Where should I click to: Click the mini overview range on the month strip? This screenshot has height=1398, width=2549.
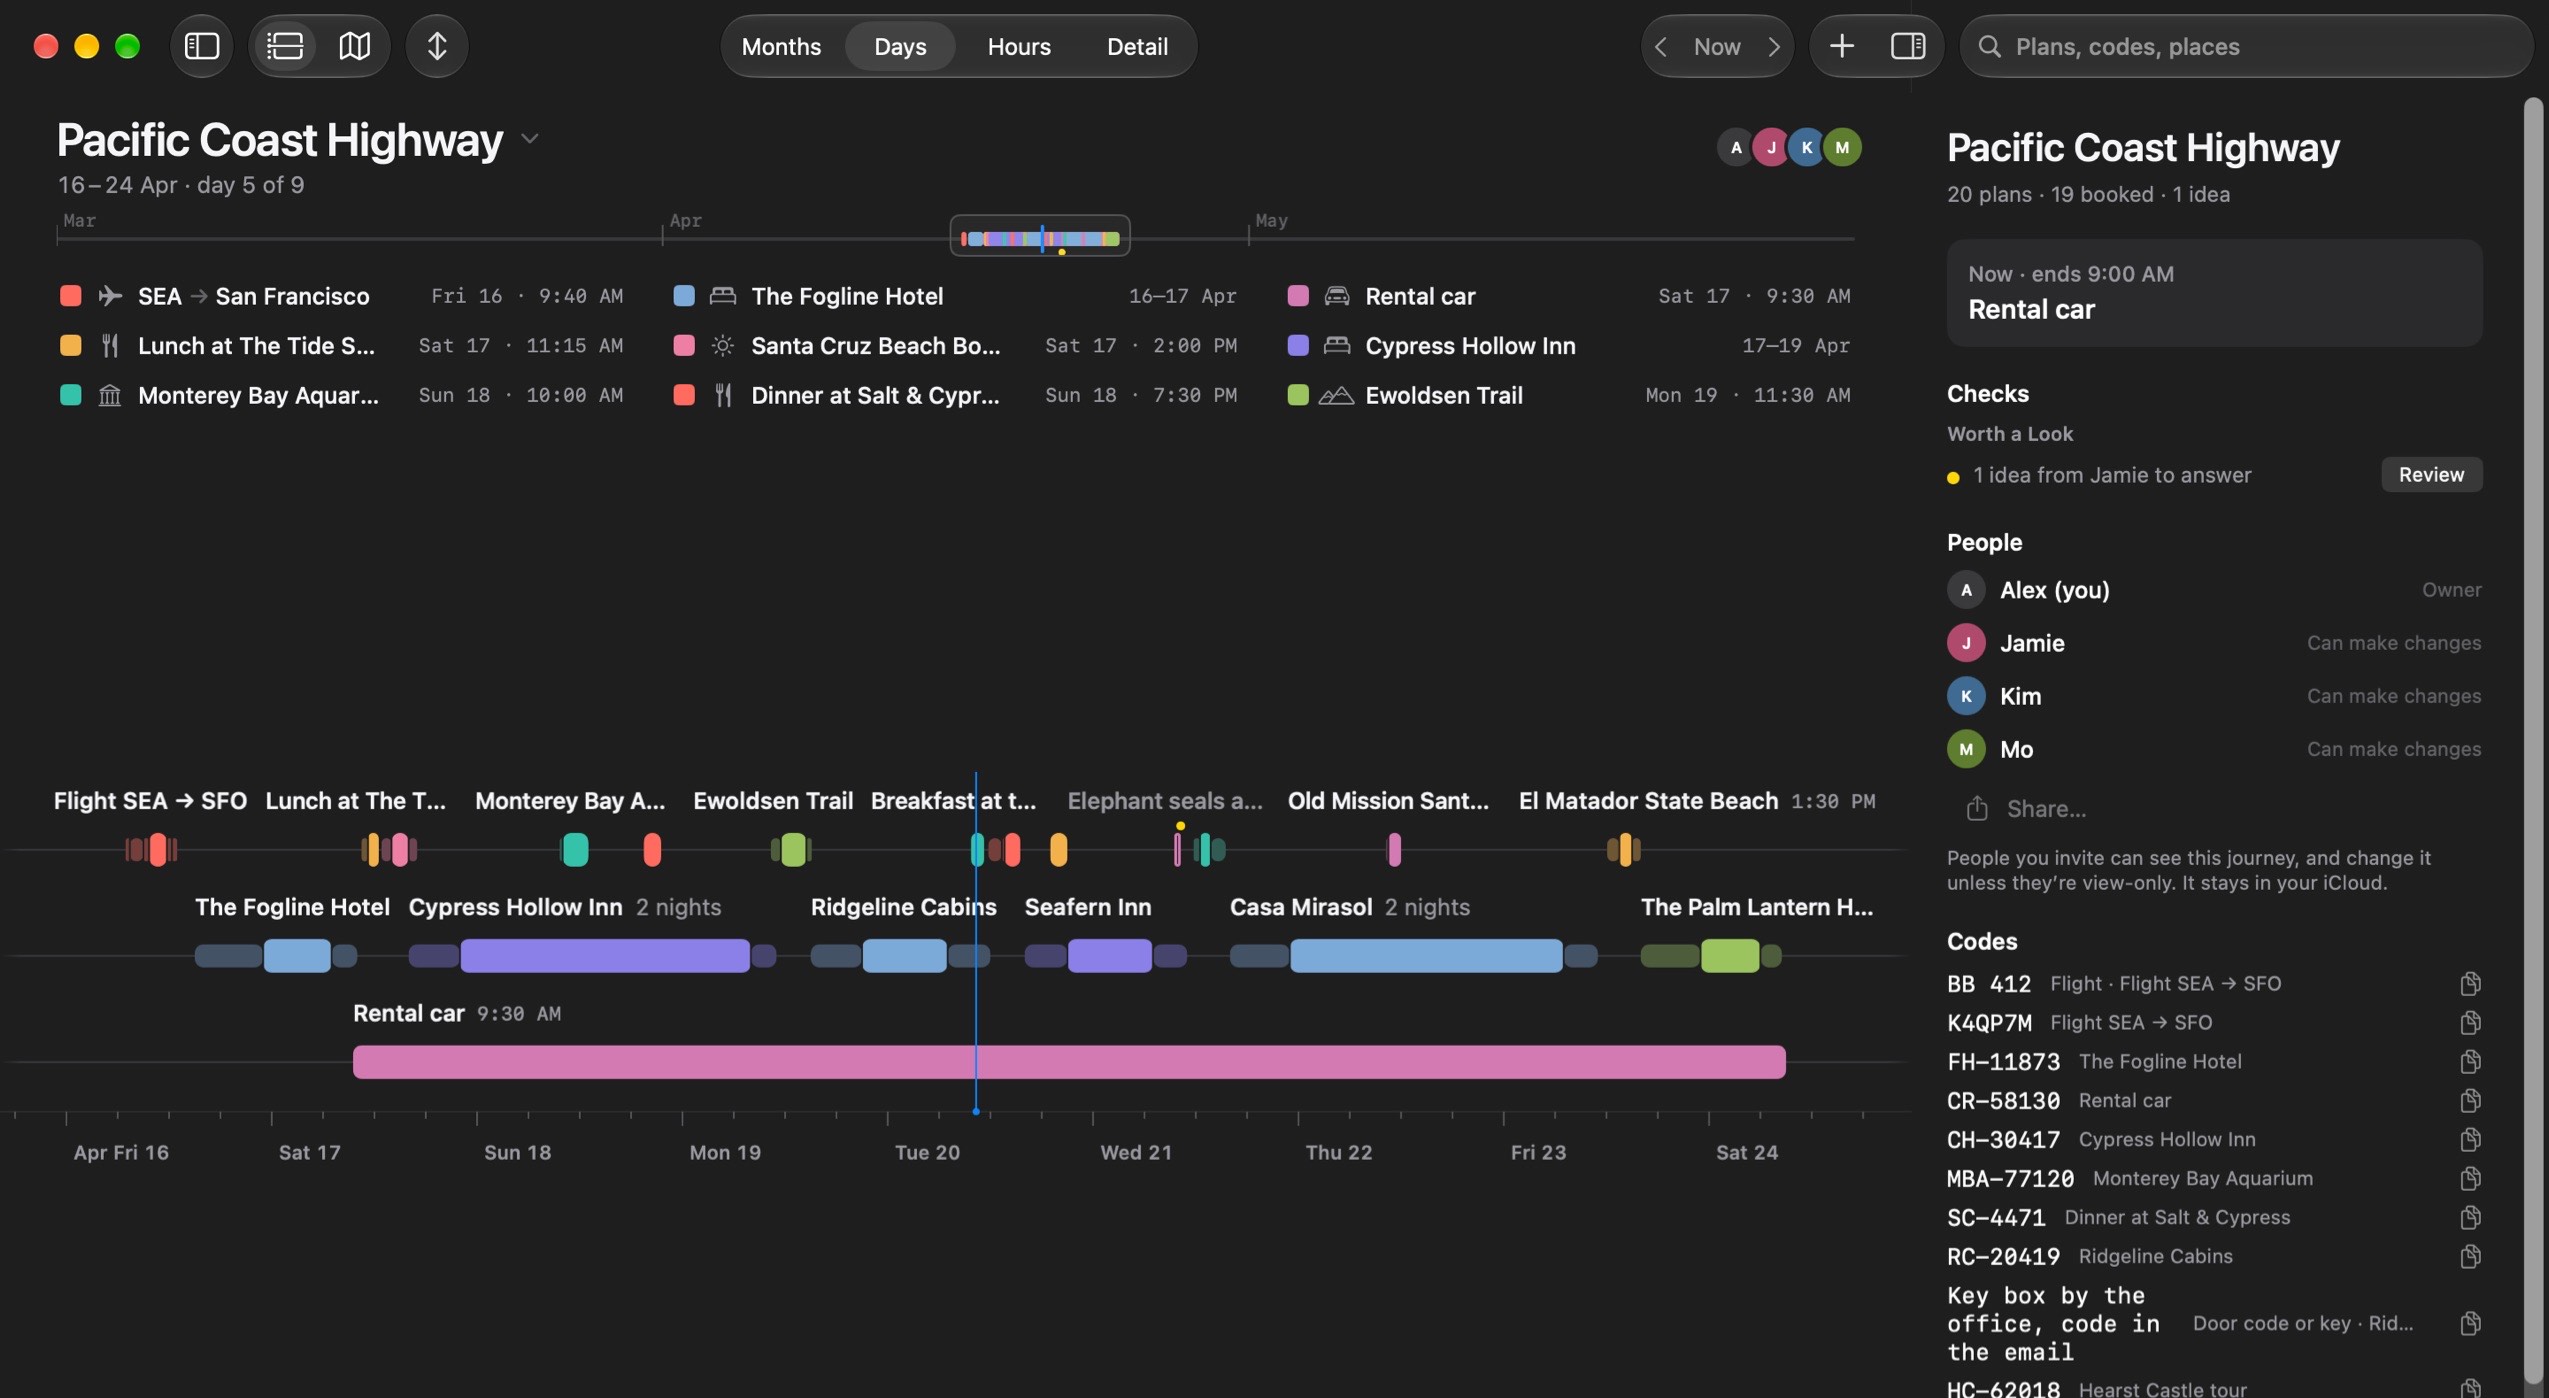tap(1040, 236)
